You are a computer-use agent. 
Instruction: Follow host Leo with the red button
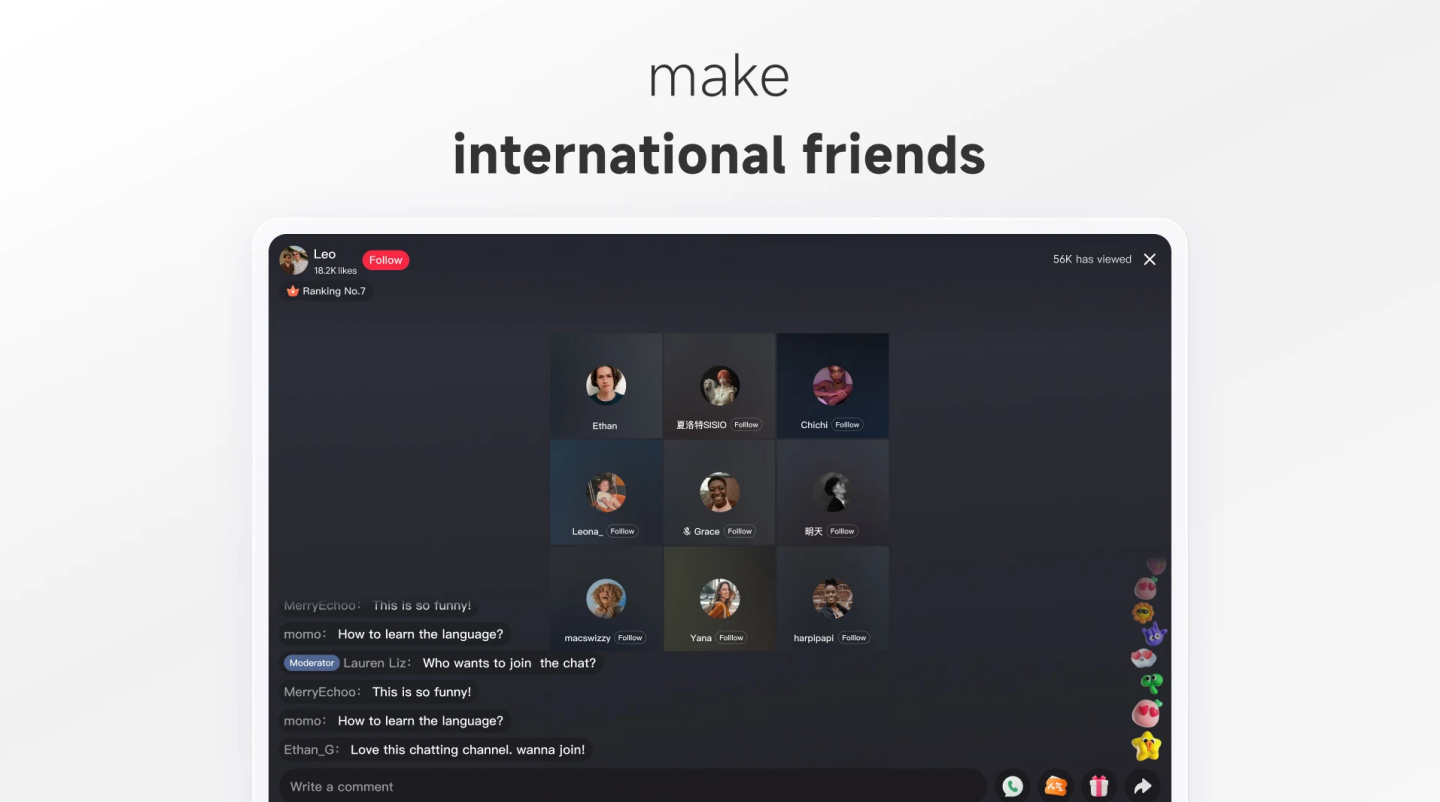pos(385,260)
